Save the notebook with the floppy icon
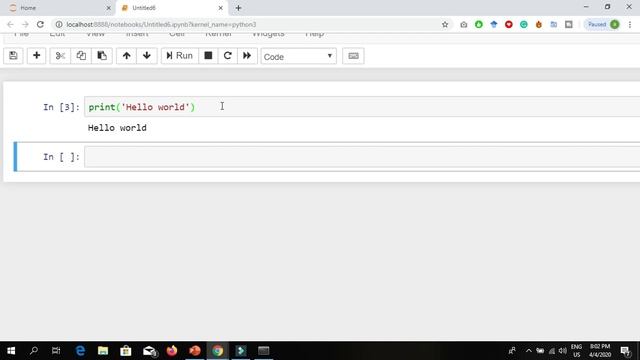The height and width of the screenshot is (360, 640). [x=13, y=56]
